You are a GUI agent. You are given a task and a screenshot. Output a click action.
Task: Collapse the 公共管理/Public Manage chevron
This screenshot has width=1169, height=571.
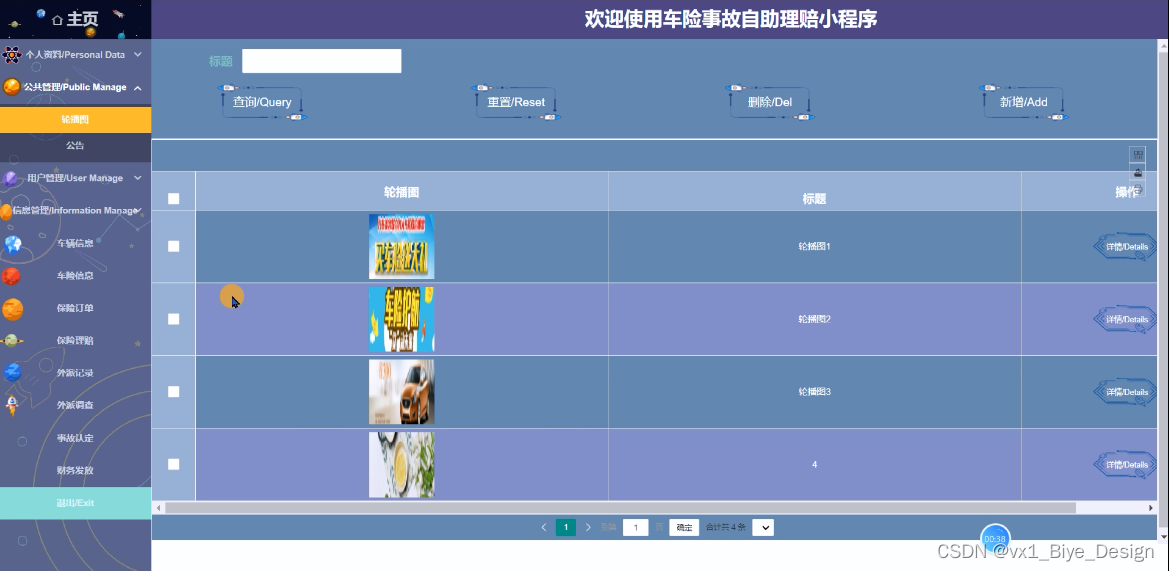138,87
